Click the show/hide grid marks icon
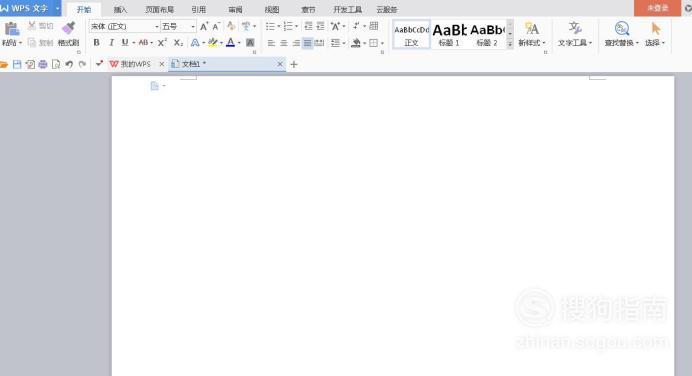692x376 pixels. tap(374, 26)
